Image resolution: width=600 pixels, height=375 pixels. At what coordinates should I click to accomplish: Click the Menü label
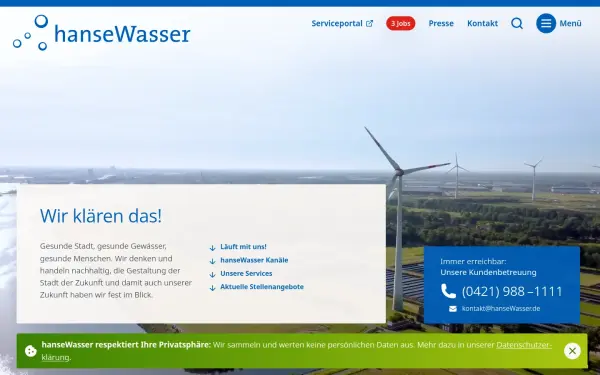coord(570,23)
